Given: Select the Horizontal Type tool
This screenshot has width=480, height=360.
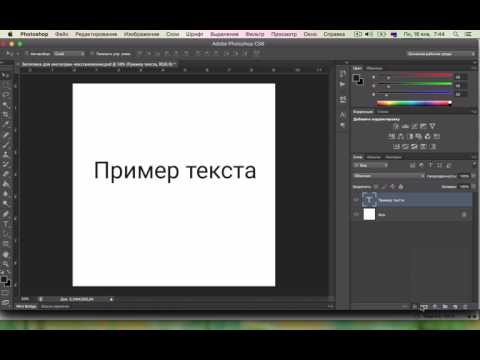Looking at the screenshot, I should 6,224.
